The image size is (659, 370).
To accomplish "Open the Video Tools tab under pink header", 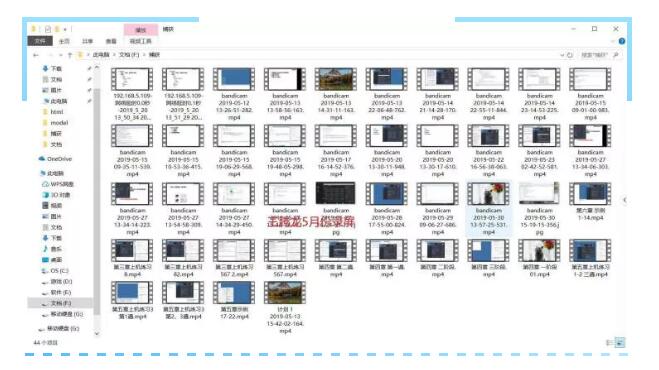I will click(x=140, y=41).
